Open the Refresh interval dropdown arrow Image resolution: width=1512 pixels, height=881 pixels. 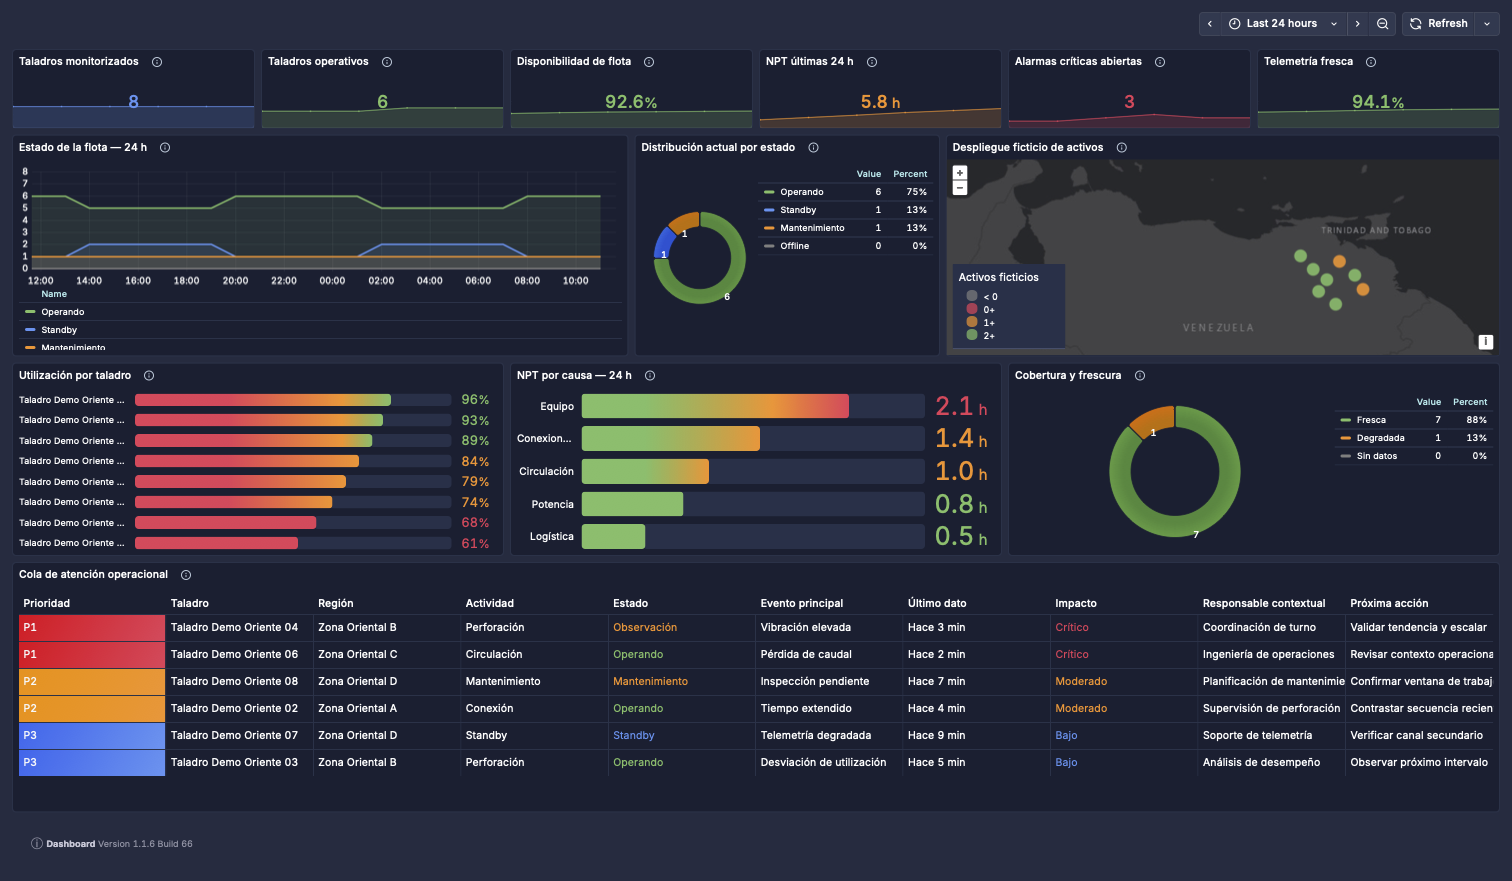coord(1487,24)
